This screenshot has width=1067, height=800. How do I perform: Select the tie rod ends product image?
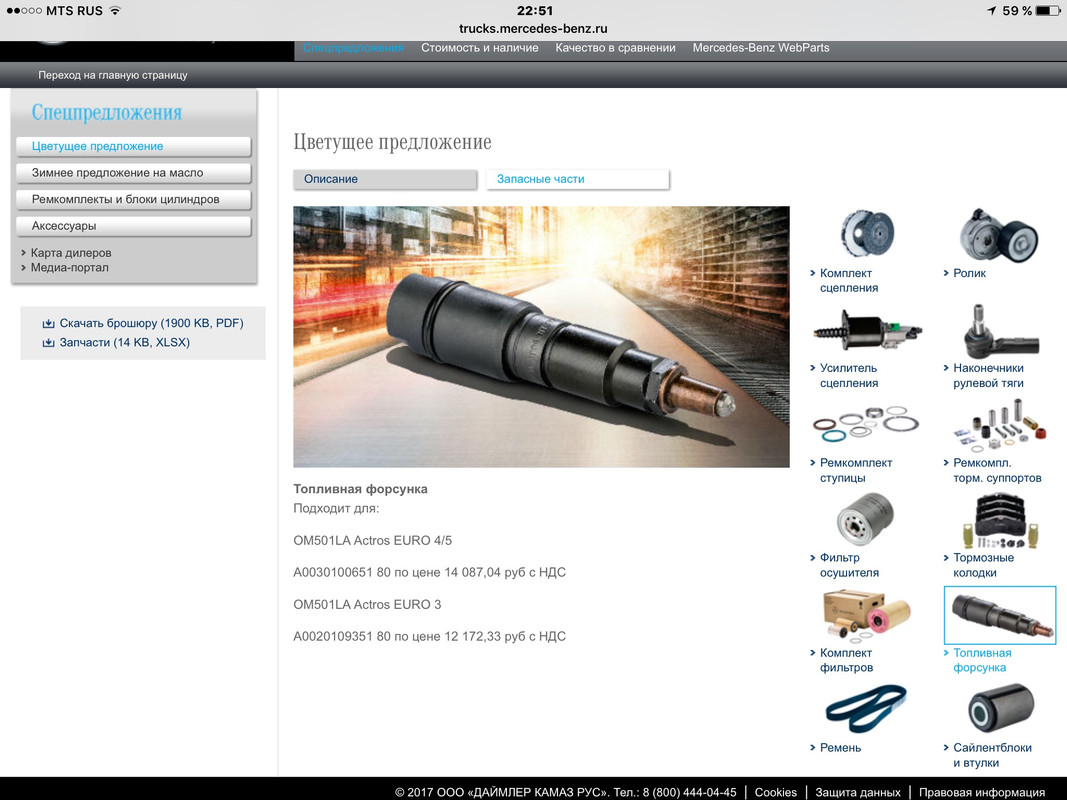tap(999, 331)
